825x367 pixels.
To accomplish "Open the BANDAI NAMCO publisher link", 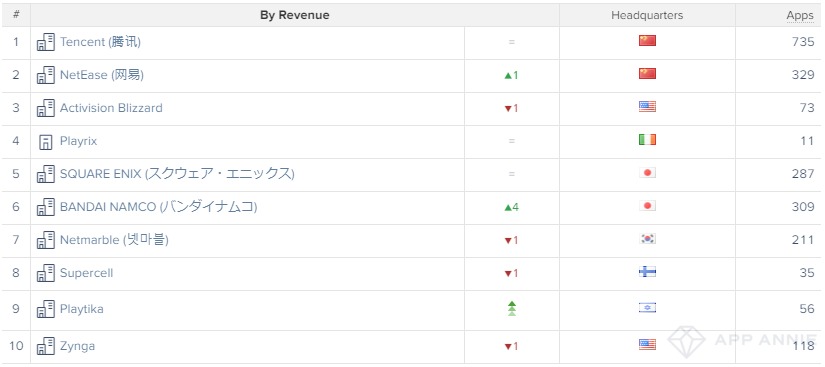I will pyautogui.click(x=158, y=207).
